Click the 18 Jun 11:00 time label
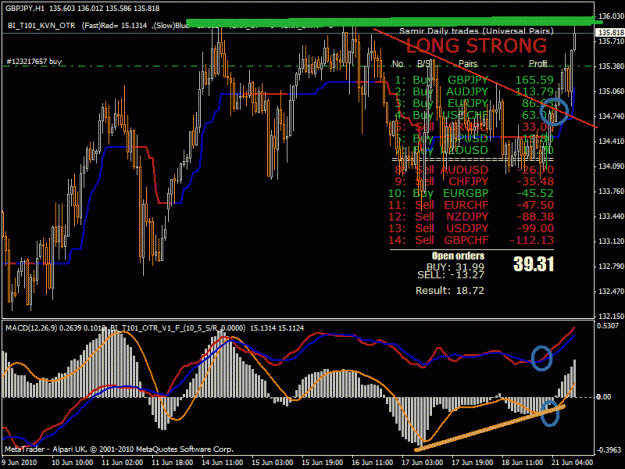 tap(522, 463)
